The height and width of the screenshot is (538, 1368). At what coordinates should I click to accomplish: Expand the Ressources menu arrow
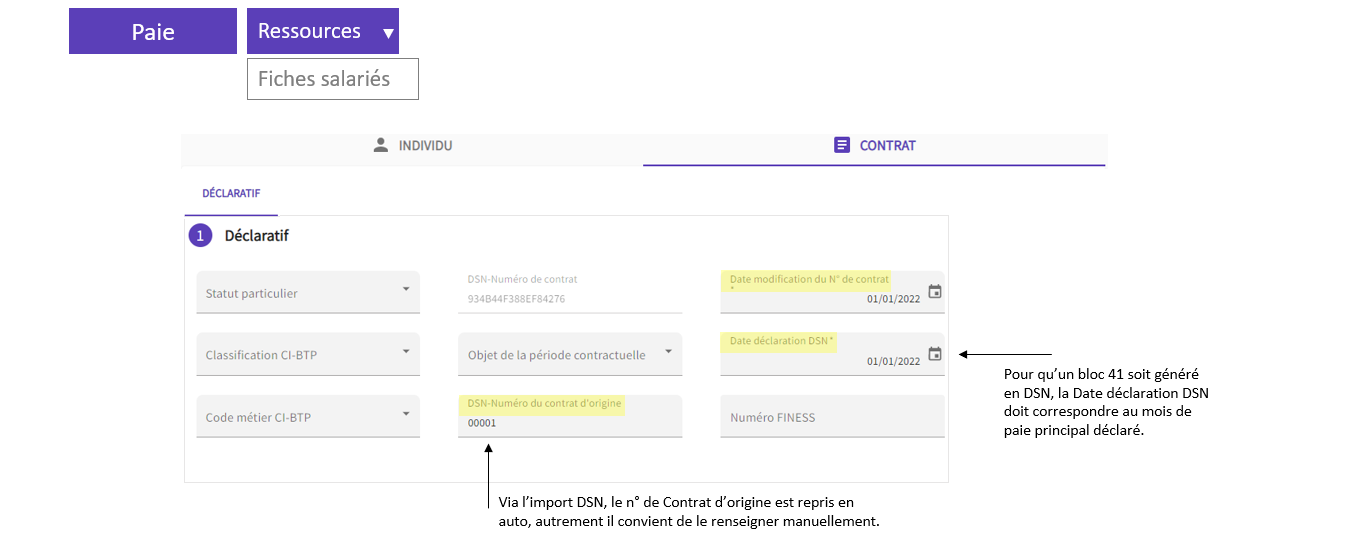[388, 33]
